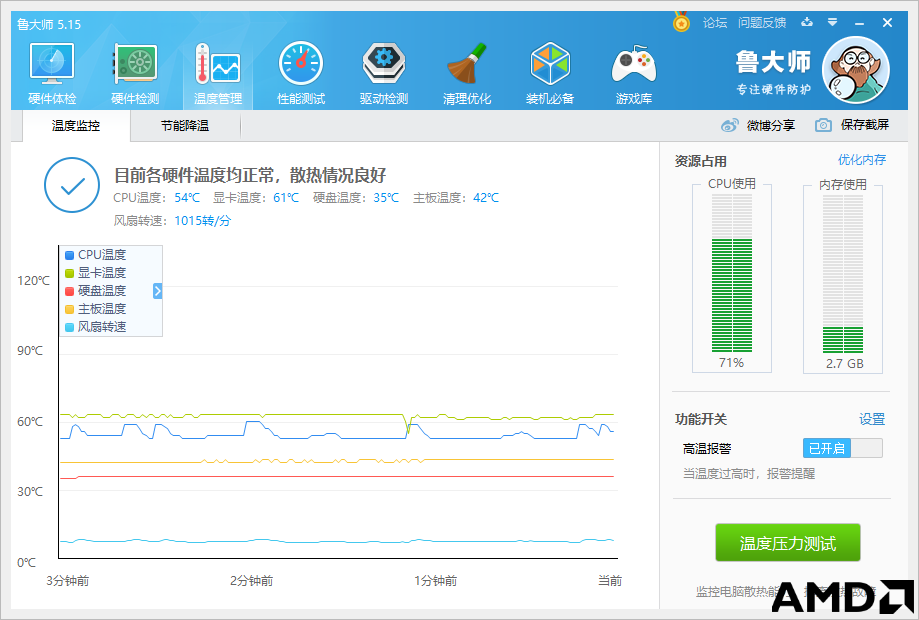The height and width of the screenshot is (620, 919).
Task: Click the skin/theme icon in title bar
Action: (807, 22)
